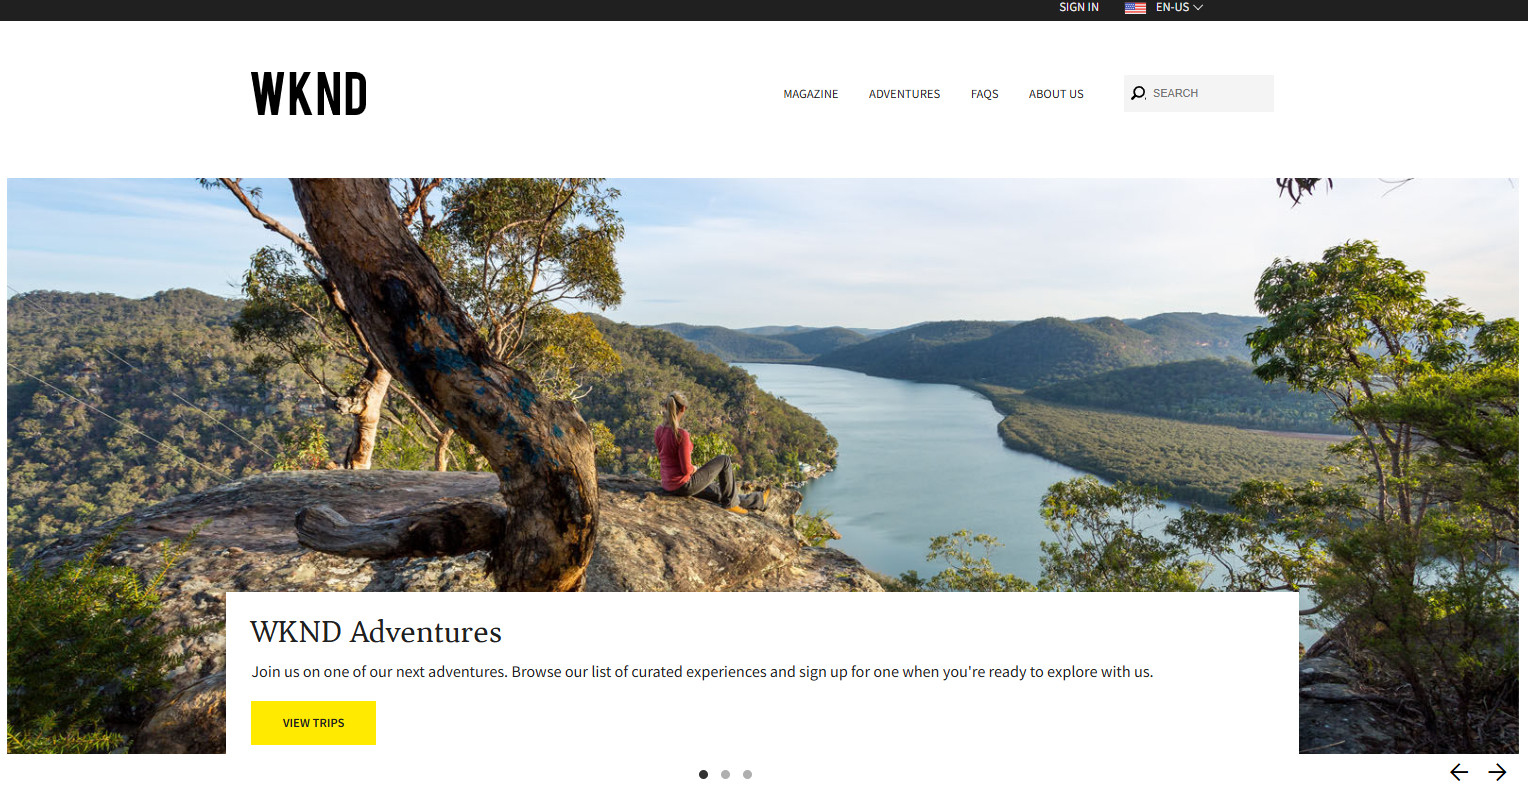Image resolution: width=1528 pixels, height=785 pixels.
Task: Click the adventures description paragraph text
Action: [702, 672]
